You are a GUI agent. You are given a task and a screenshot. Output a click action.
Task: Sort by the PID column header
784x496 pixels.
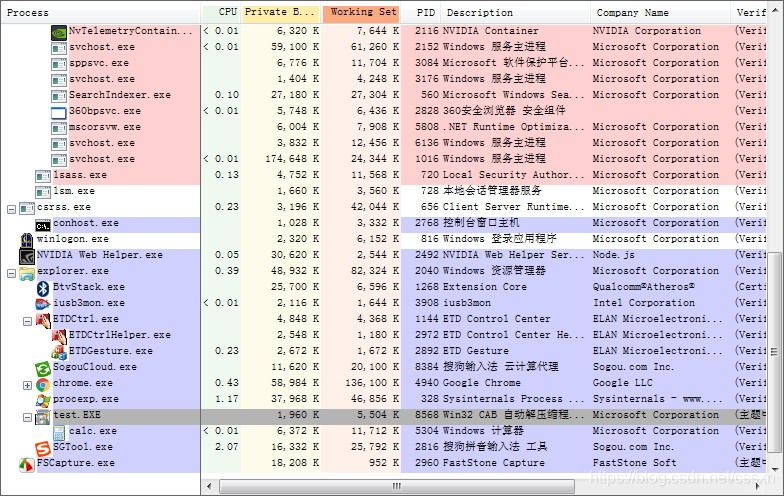pos(422,13)
